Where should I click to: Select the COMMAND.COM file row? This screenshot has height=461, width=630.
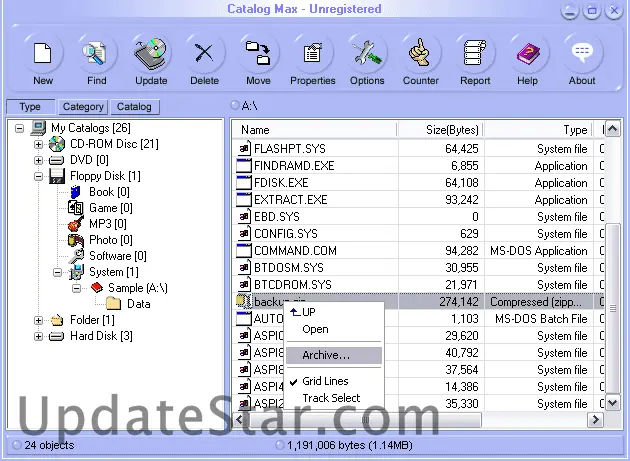(418, 251)
